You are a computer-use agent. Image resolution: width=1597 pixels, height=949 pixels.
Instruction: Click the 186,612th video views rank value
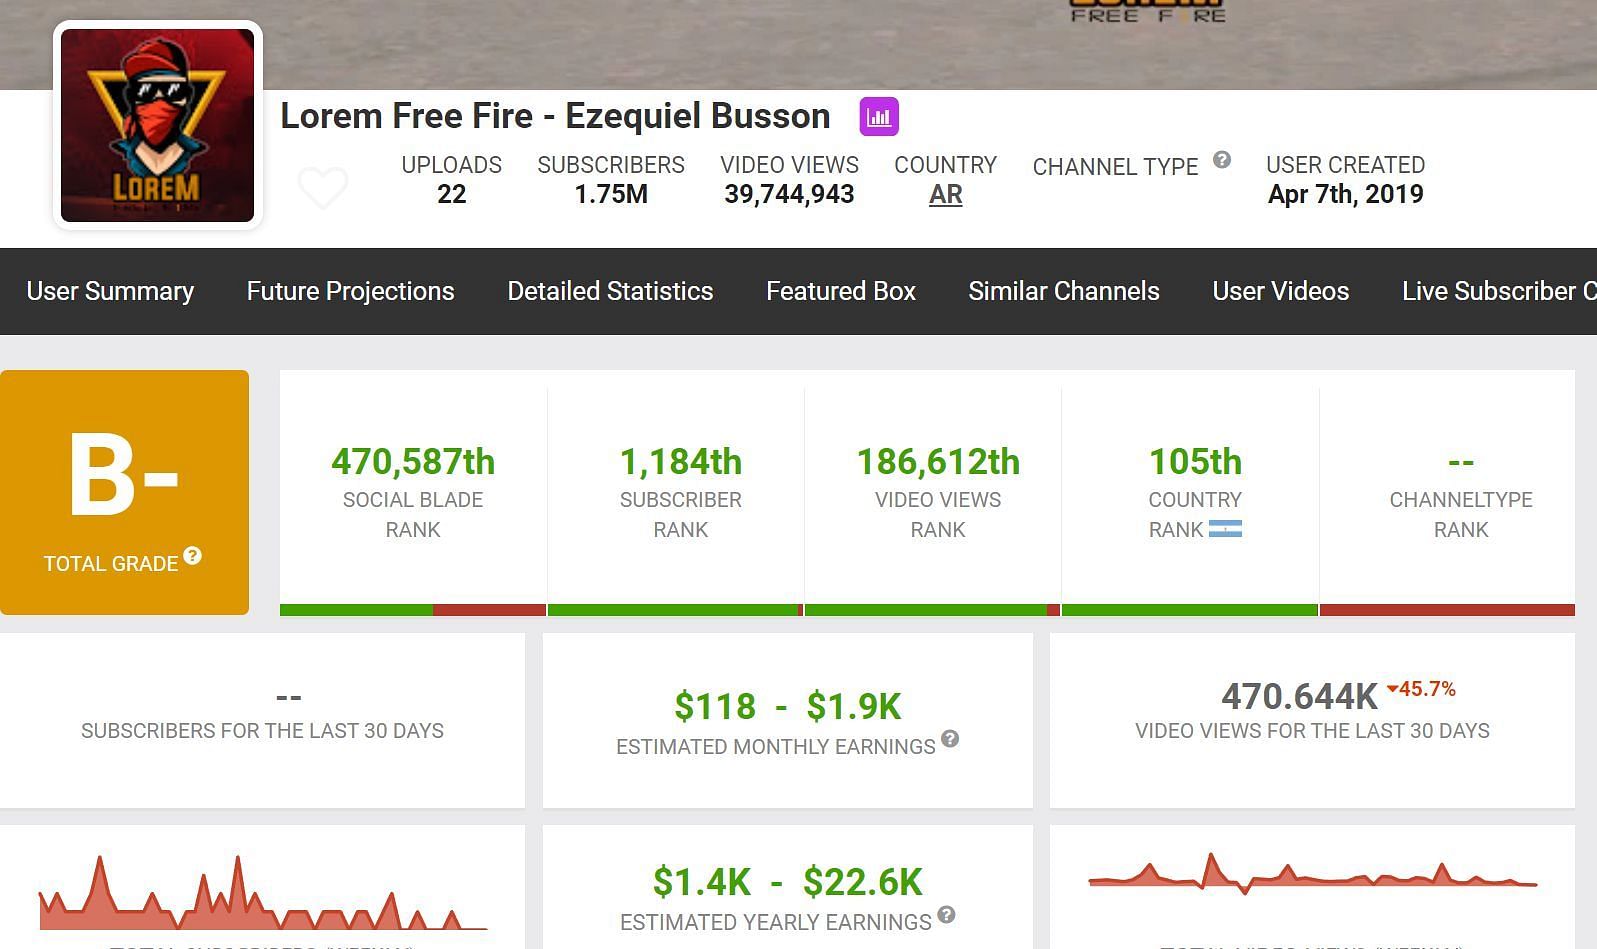938,462
